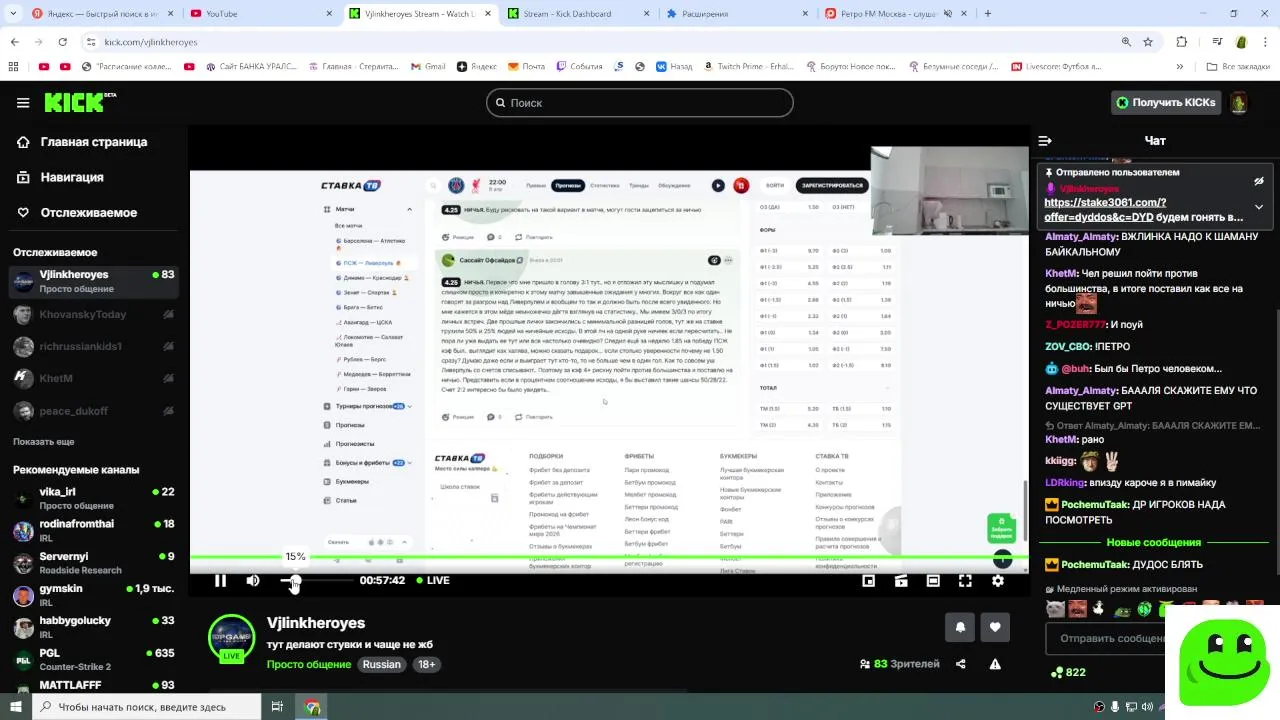Screen dimensions: 1280x720
Task: Click Windows taskbar search box
Action: pos(146,707)
